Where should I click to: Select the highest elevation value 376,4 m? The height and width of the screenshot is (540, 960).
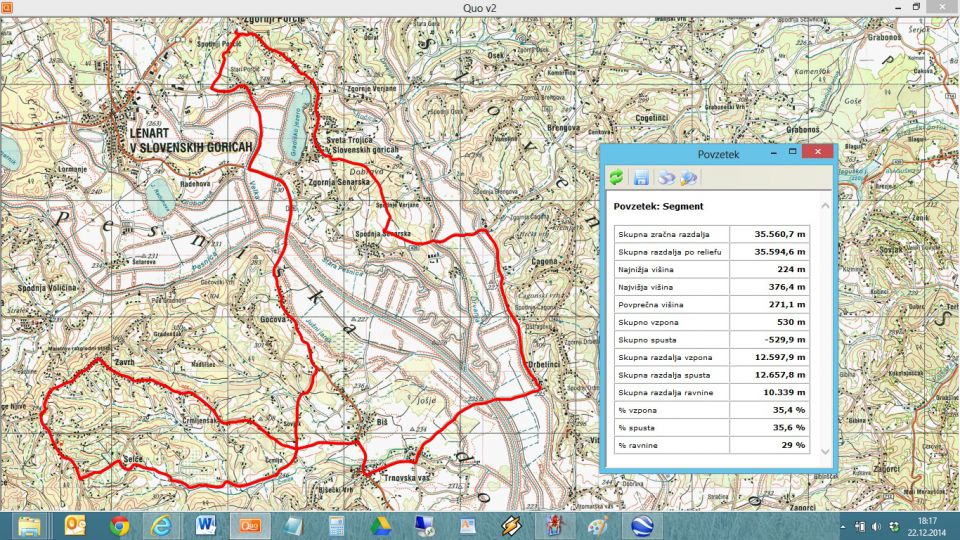point(787,287)
